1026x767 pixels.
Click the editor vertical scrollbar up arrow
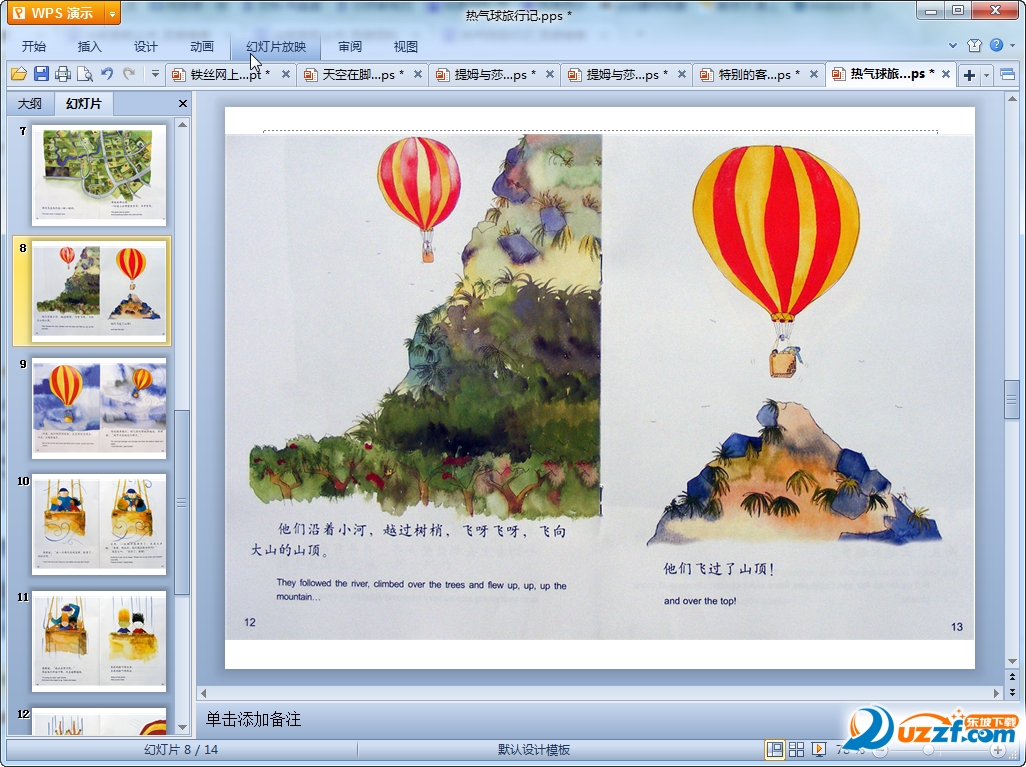pos(1012,99)
